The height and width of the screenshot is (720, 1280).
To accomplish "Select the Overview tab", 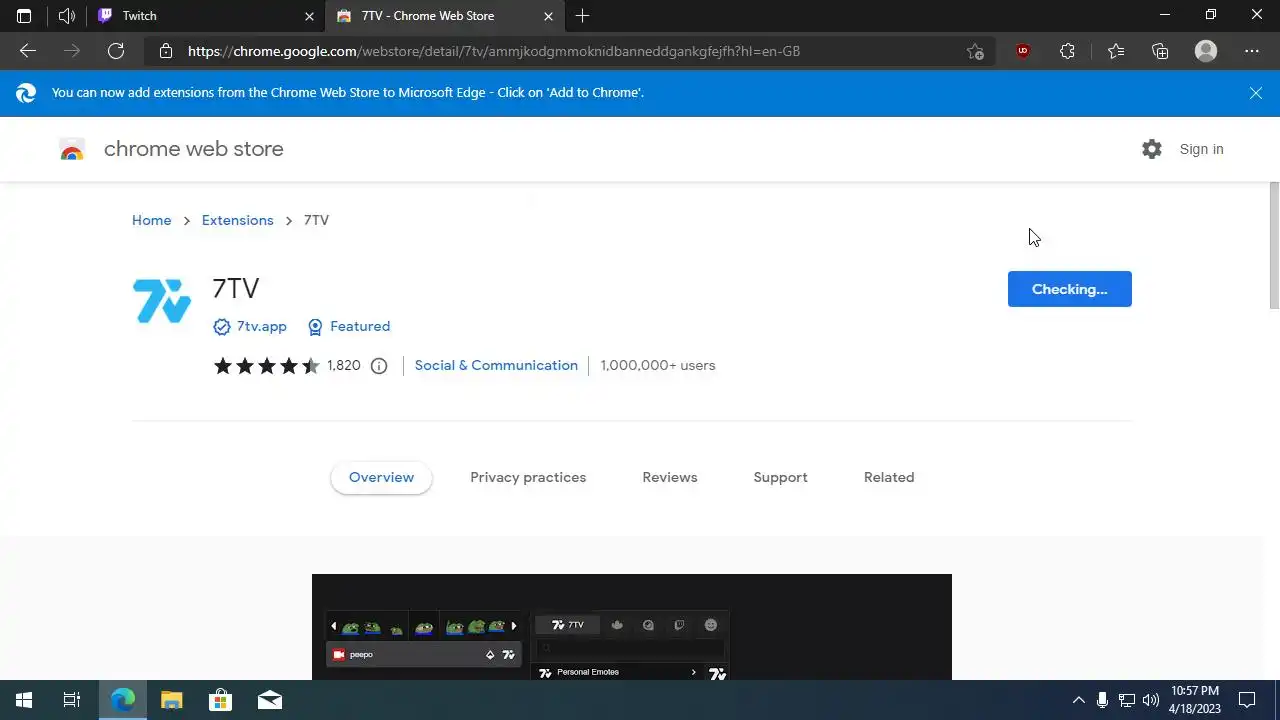I will (x=381, y=477).
